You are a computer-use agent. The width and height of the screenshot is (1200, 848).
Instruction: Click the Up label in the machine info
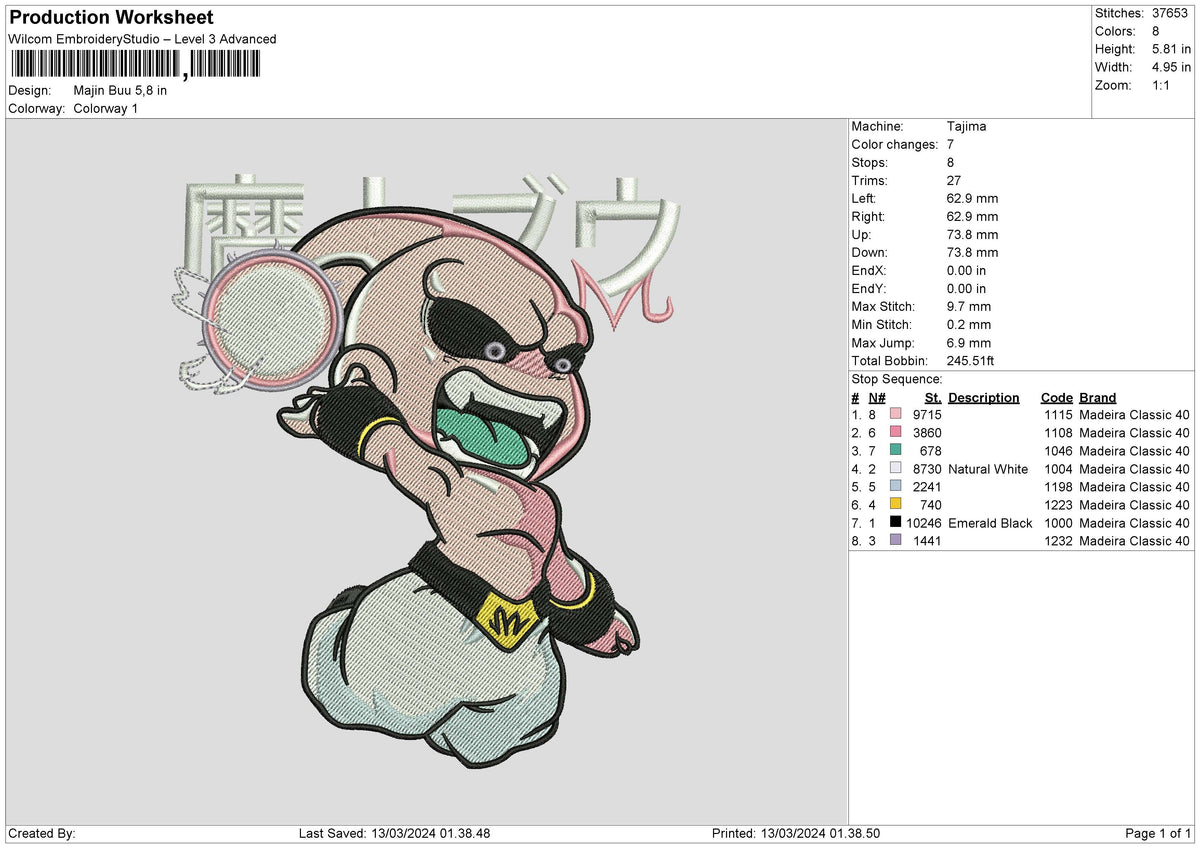tap(861, 235)
